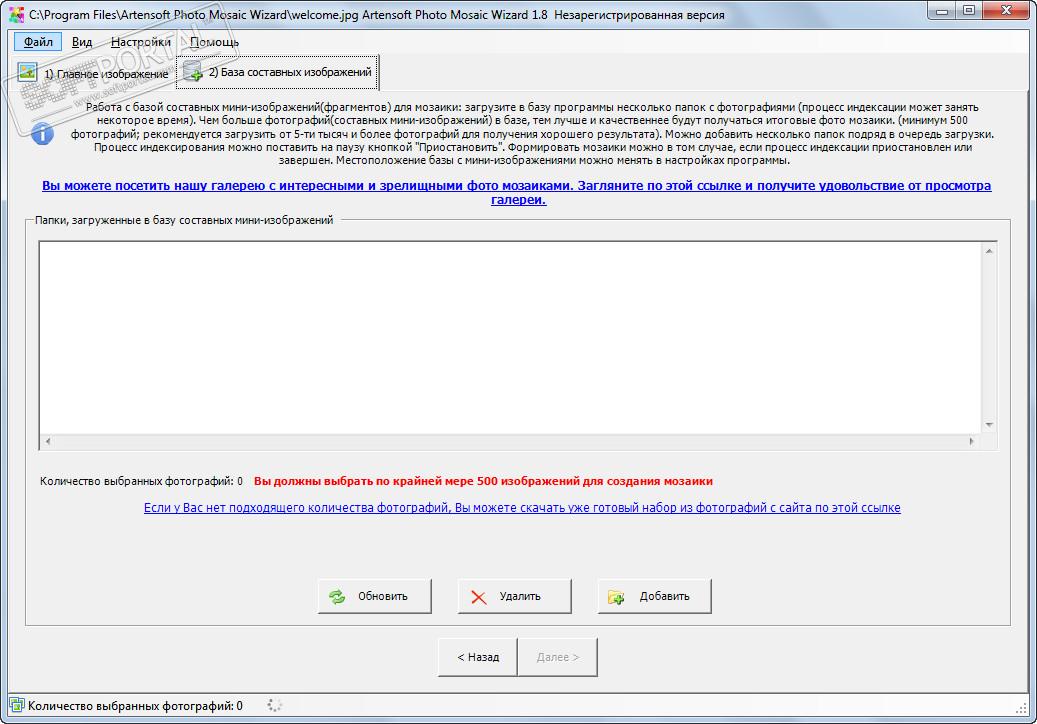The image size is (1037, 724).
Task: Click the add folder icon
Action: click(616, 597)
